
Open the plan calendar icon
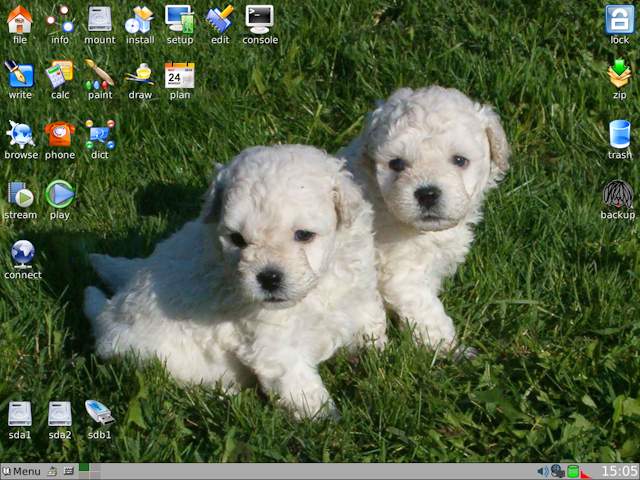(180, 75)
